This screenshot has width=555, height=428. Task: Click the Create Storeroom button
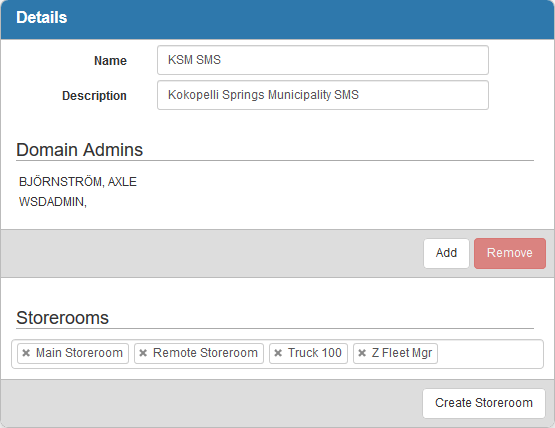click(484, 403)
